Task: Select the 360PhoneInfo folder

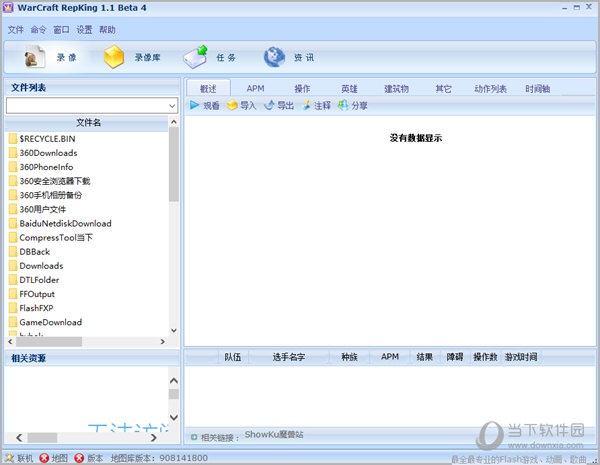Action: pos(46,167)
